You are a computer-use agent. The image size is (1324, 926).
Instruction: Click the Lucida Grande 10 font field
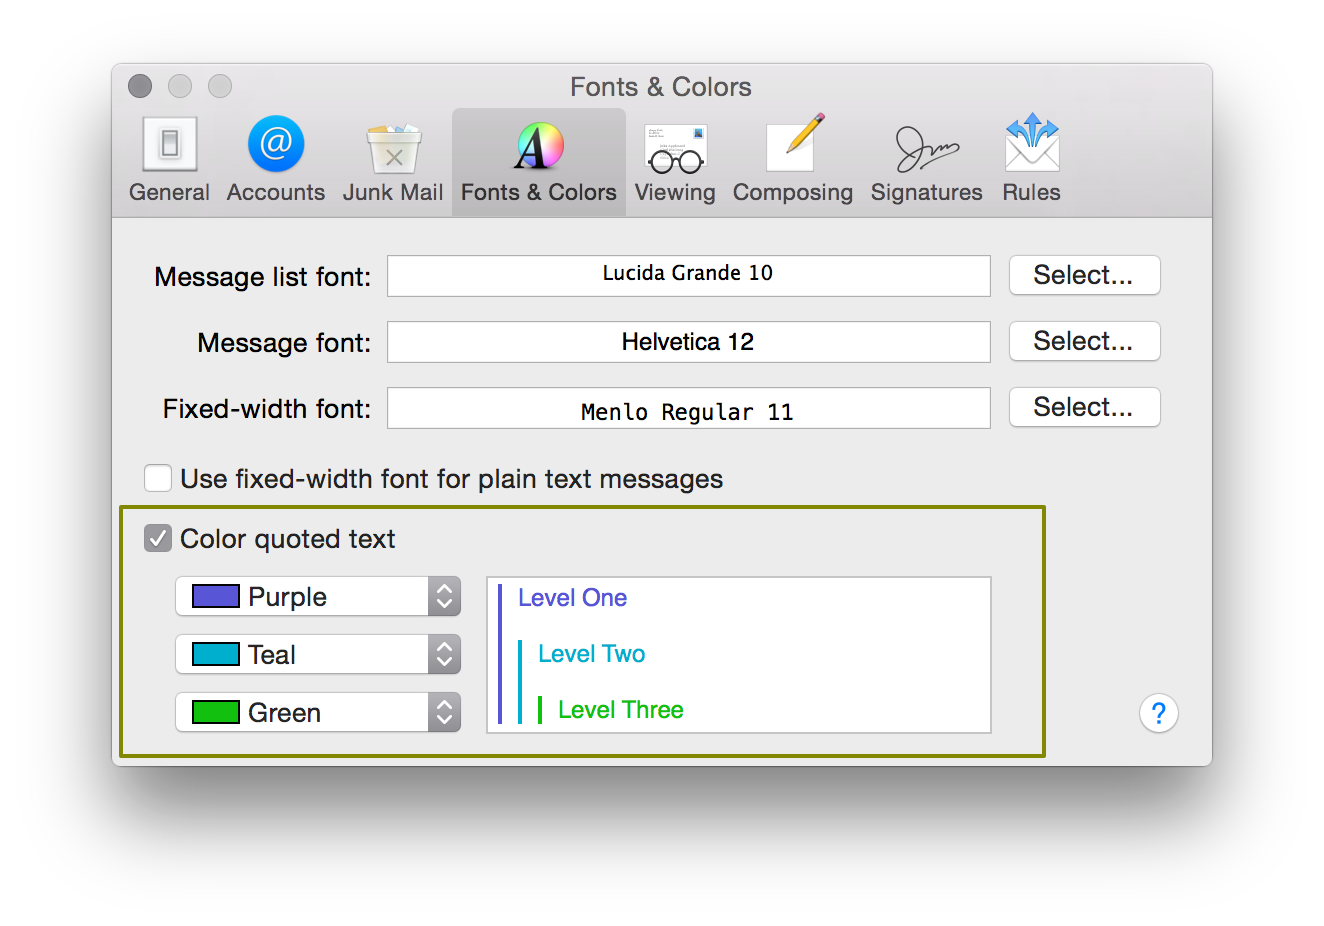click(x=689, y=275)
